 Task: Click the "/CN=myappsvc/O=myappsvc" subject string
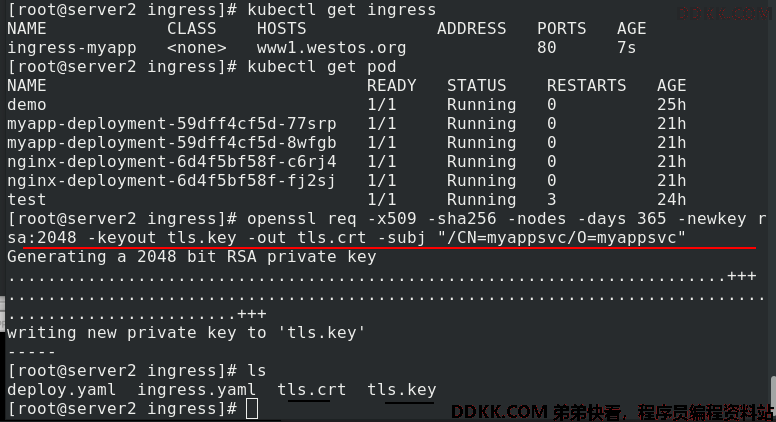[562, 238]
